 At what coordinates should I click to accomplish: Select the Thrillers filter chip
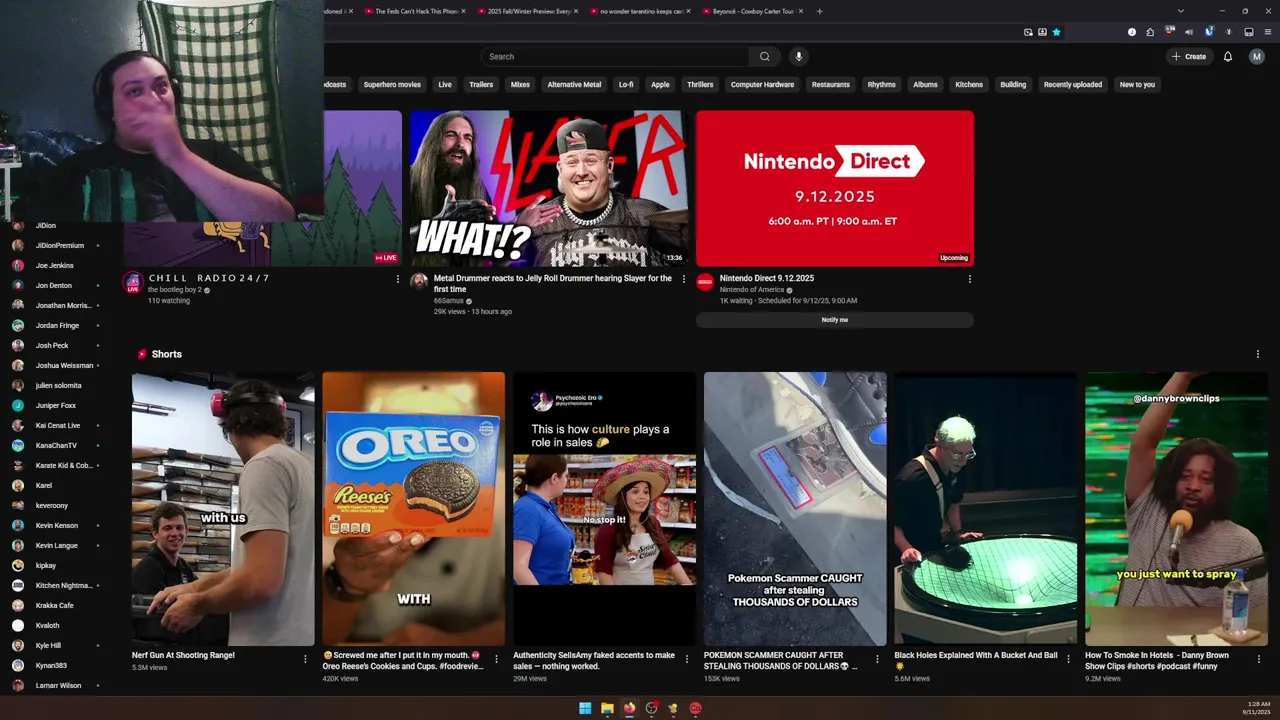700,85
